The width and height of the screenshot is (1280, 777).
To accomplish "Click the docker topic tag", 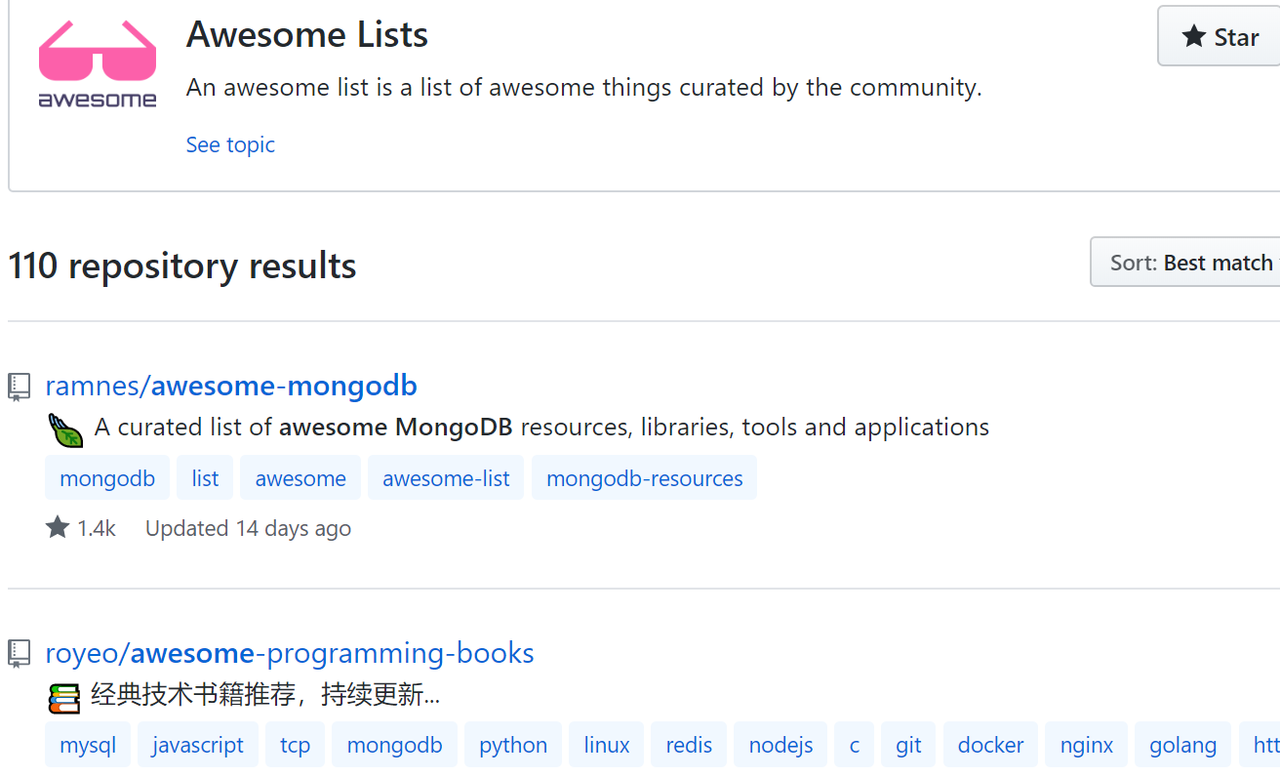I will click(990, 745).
